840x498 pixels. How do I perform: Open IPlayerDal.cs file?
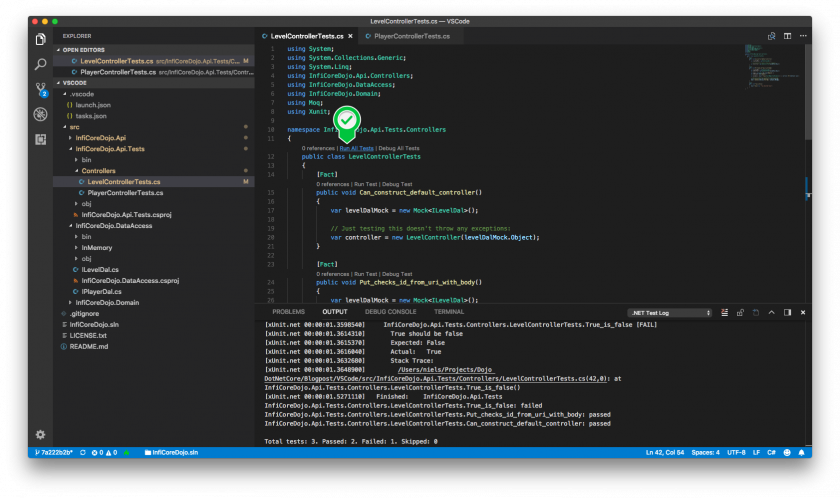tap(153, 292)
